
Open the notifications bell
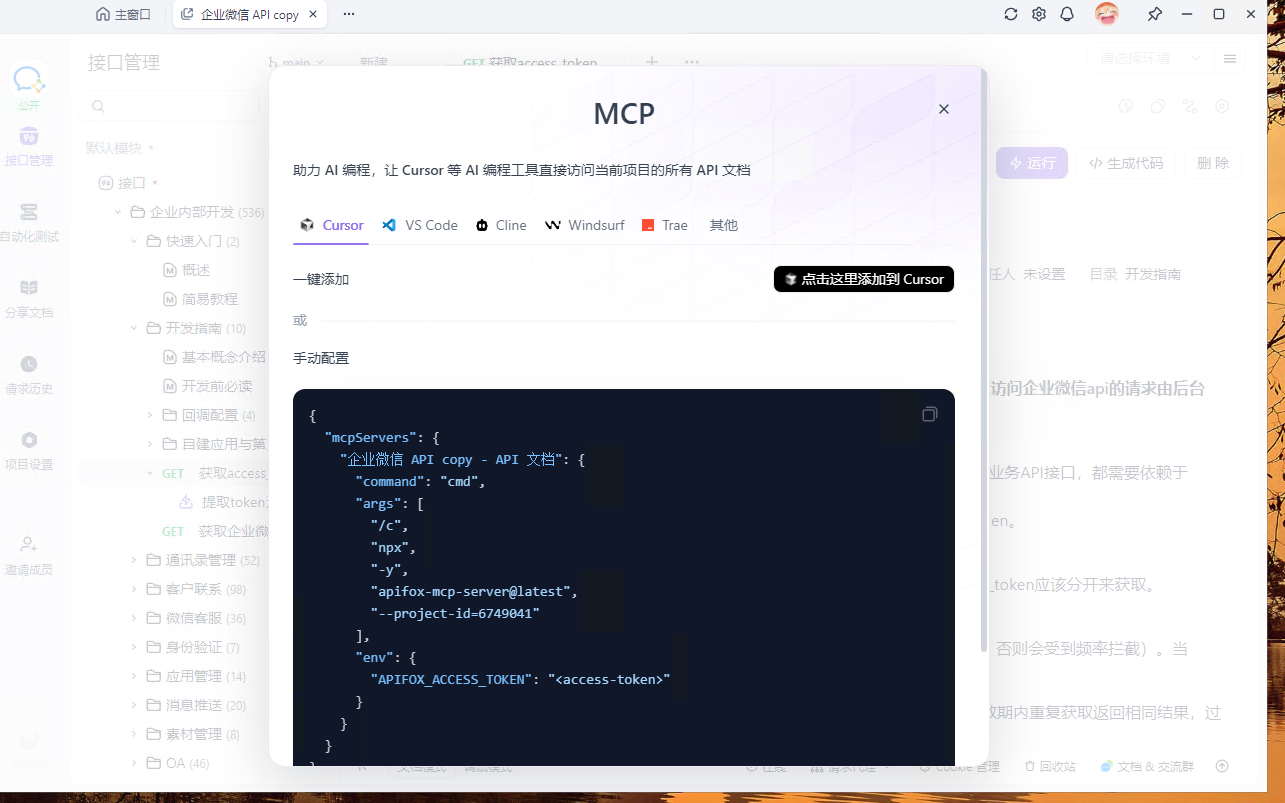1067,14
